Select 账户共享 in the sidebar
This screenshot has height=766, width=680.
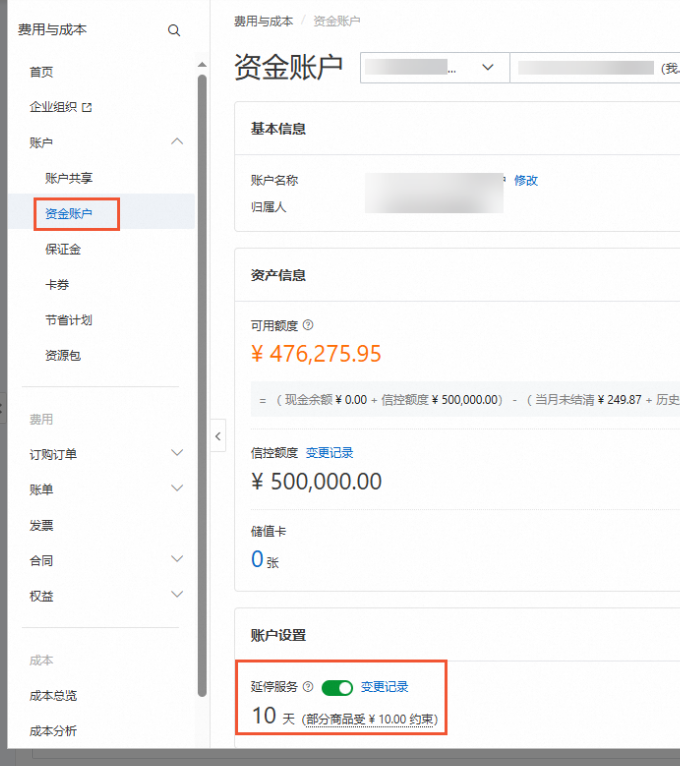point(69,178)
